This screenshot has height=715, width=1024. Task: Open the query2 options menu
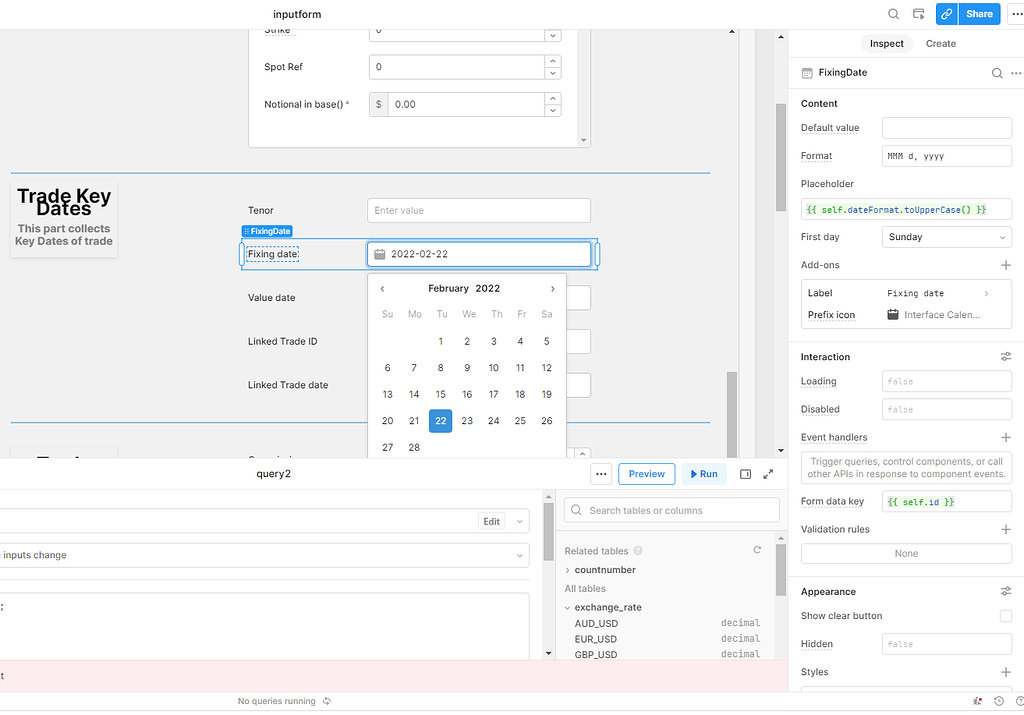(600, 474)
